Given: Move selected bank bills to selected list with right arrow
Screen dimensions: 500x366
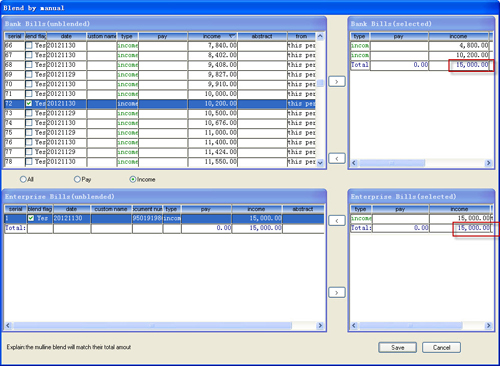Looking at the screenshot, I should coord(337,81).
